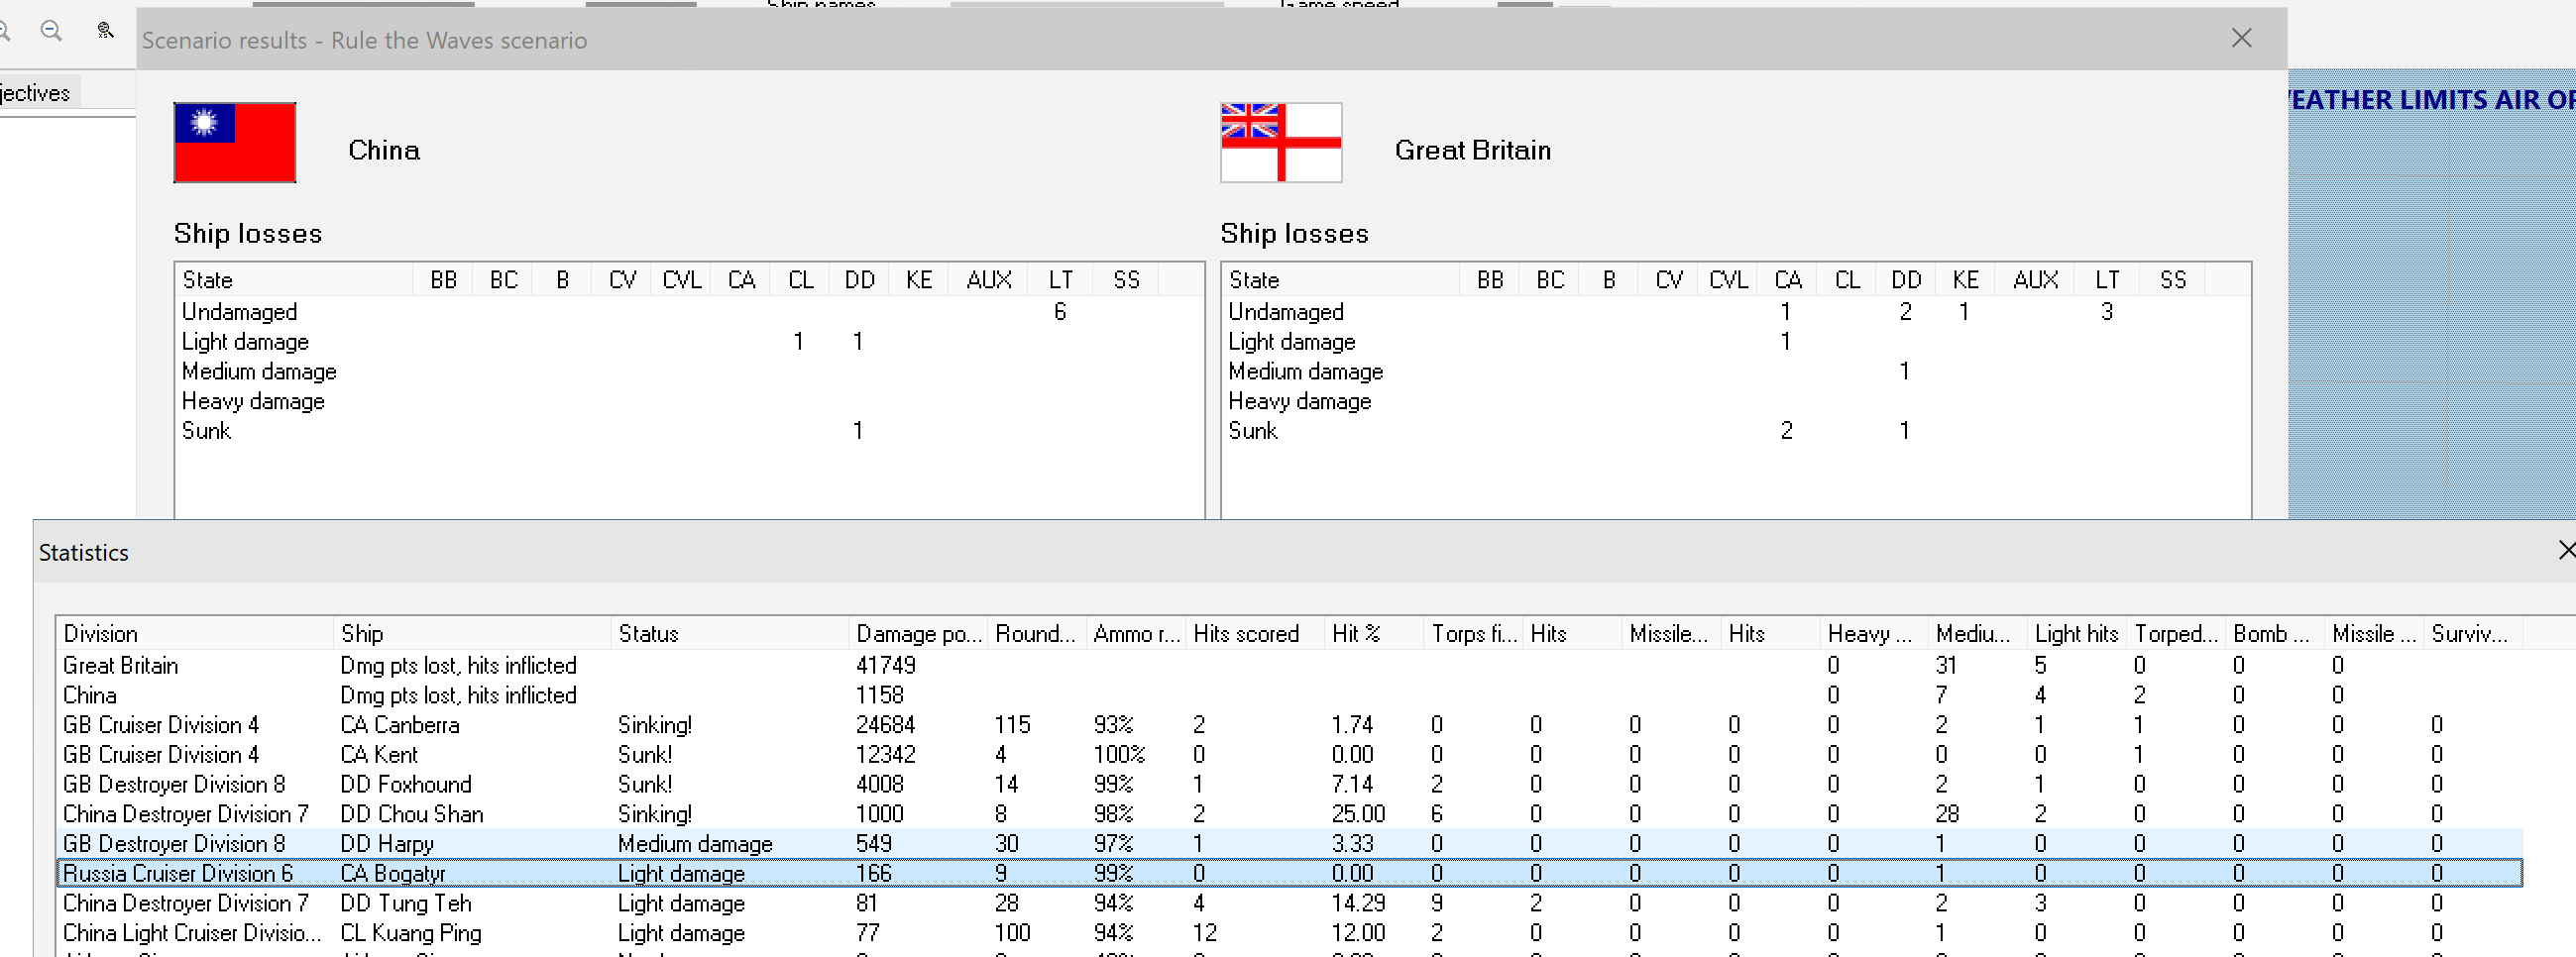Screen dimensions: 2576x957
Task: Click the x5 zoom magnifier icon
Action: [105, 31]
